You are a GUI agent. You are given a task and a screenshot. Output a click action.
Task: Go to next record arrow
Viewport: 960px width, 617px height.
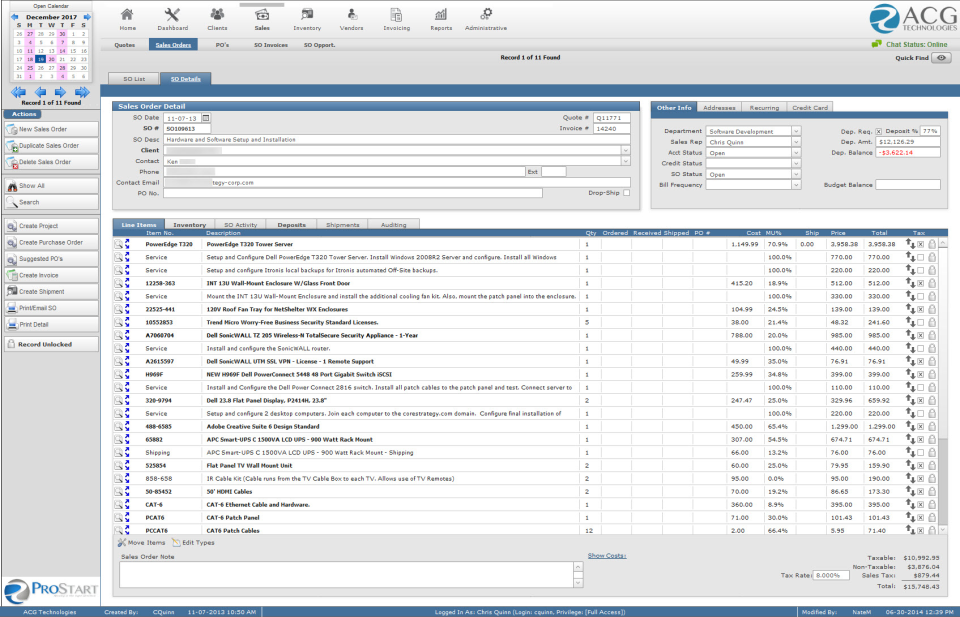click(x=61, y=92)
